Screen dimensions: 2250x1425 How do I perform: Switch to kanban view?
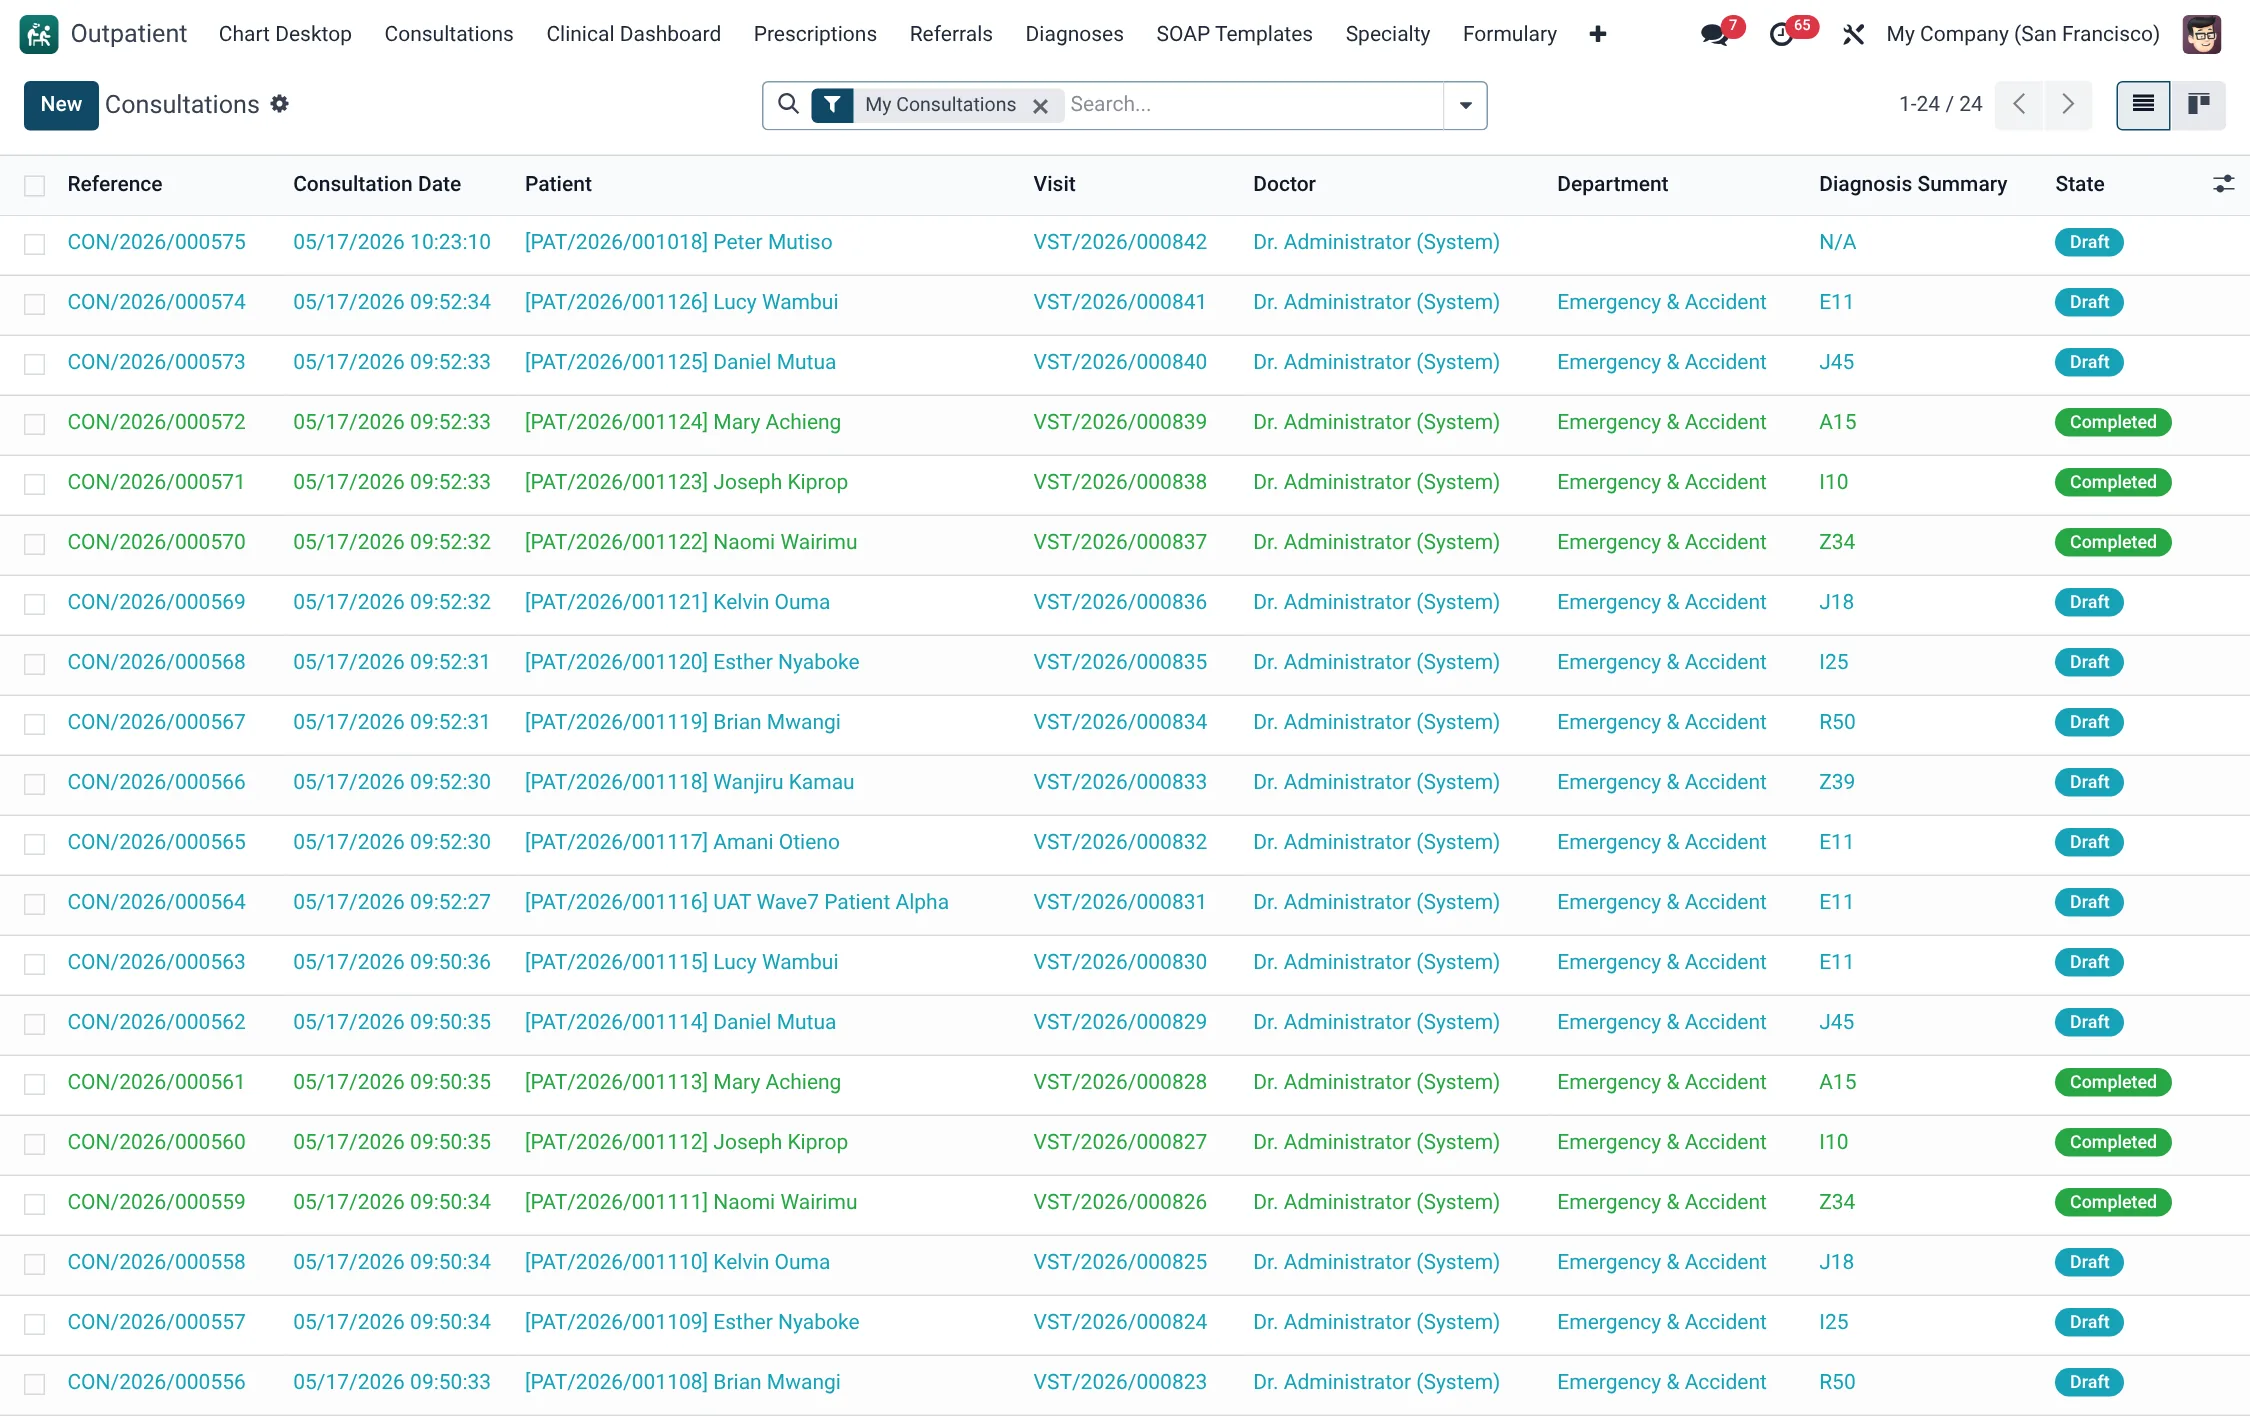click(2199, 104)
